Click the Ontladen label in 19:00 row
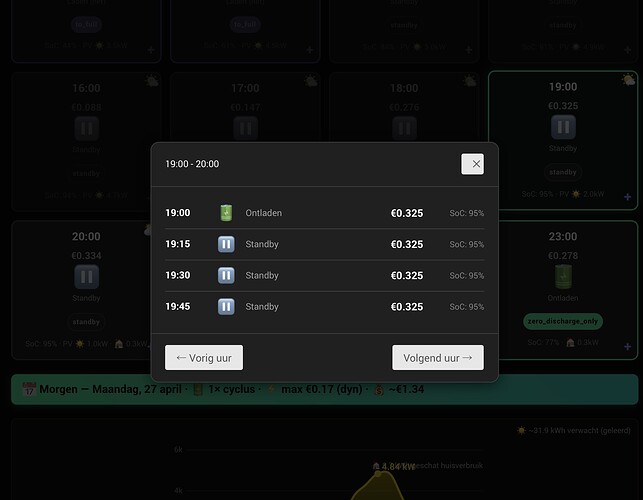 (264, 213)
